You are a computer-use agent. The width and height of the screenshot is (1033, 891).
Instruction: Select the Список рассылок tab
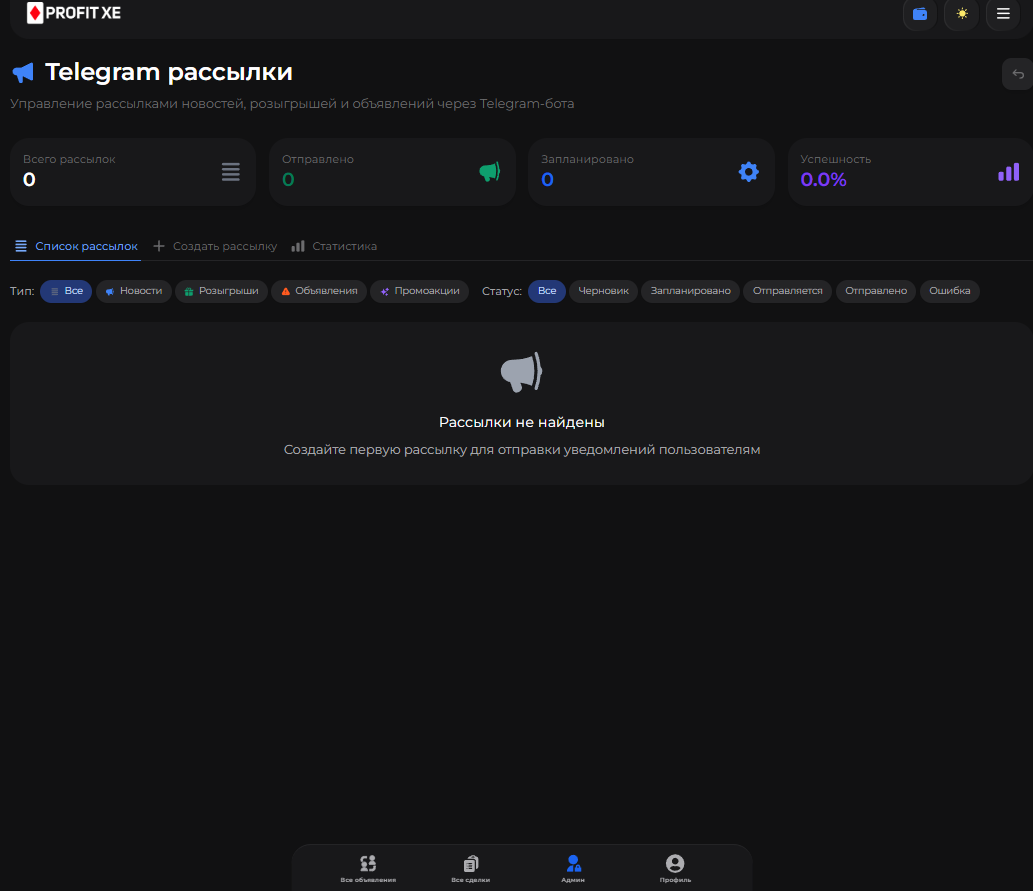click(x=76, y=246)
